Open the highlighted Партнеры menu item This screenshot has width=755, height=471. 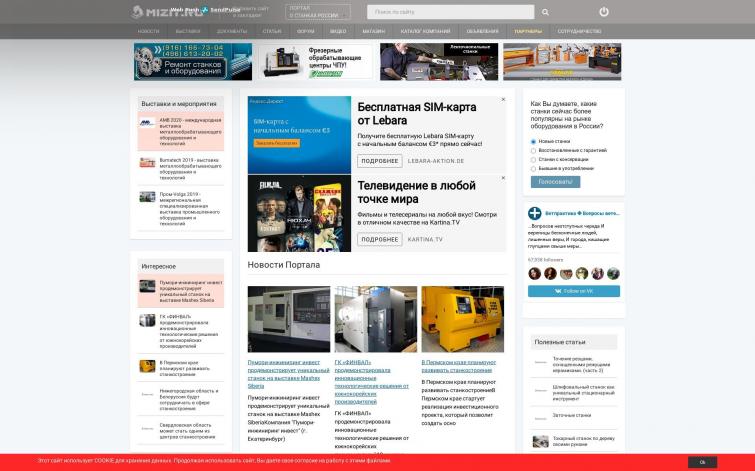pos(528,31)
